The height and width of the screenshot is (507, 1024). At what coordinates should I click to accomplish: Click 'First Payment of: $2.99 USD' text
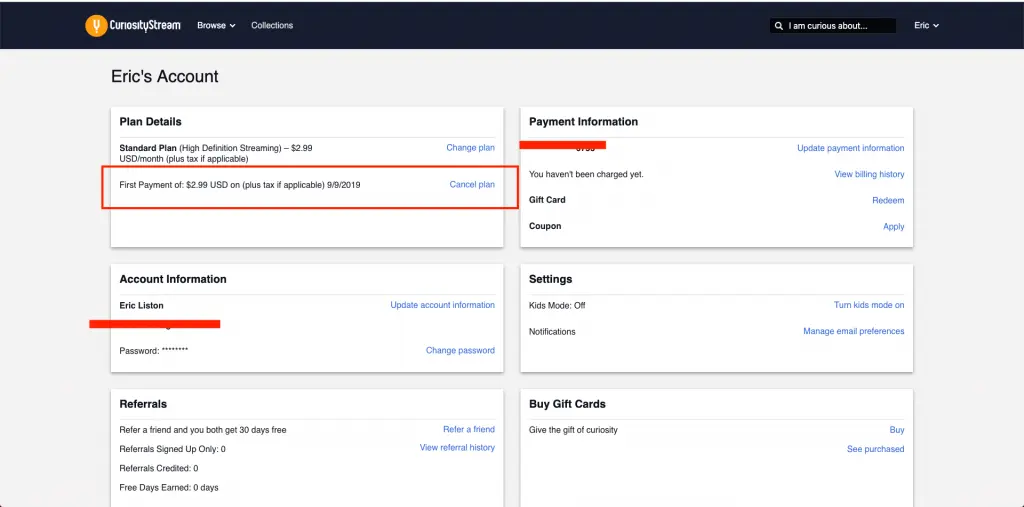pyautogui.click(x=240, y=185)
